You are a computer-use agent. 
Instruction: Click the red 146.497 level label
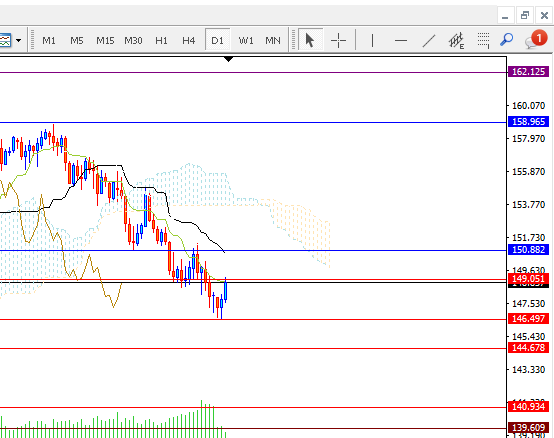[529, 319]
